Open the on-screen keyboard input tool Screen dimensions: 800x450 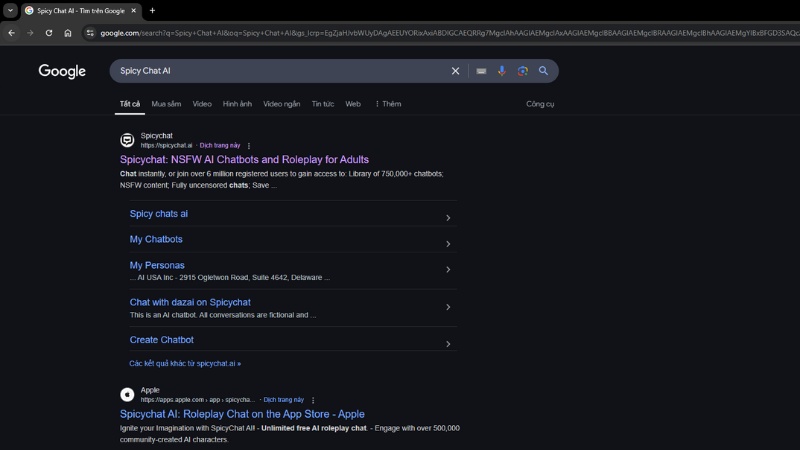pyautogui.click(x=482, y=71)
